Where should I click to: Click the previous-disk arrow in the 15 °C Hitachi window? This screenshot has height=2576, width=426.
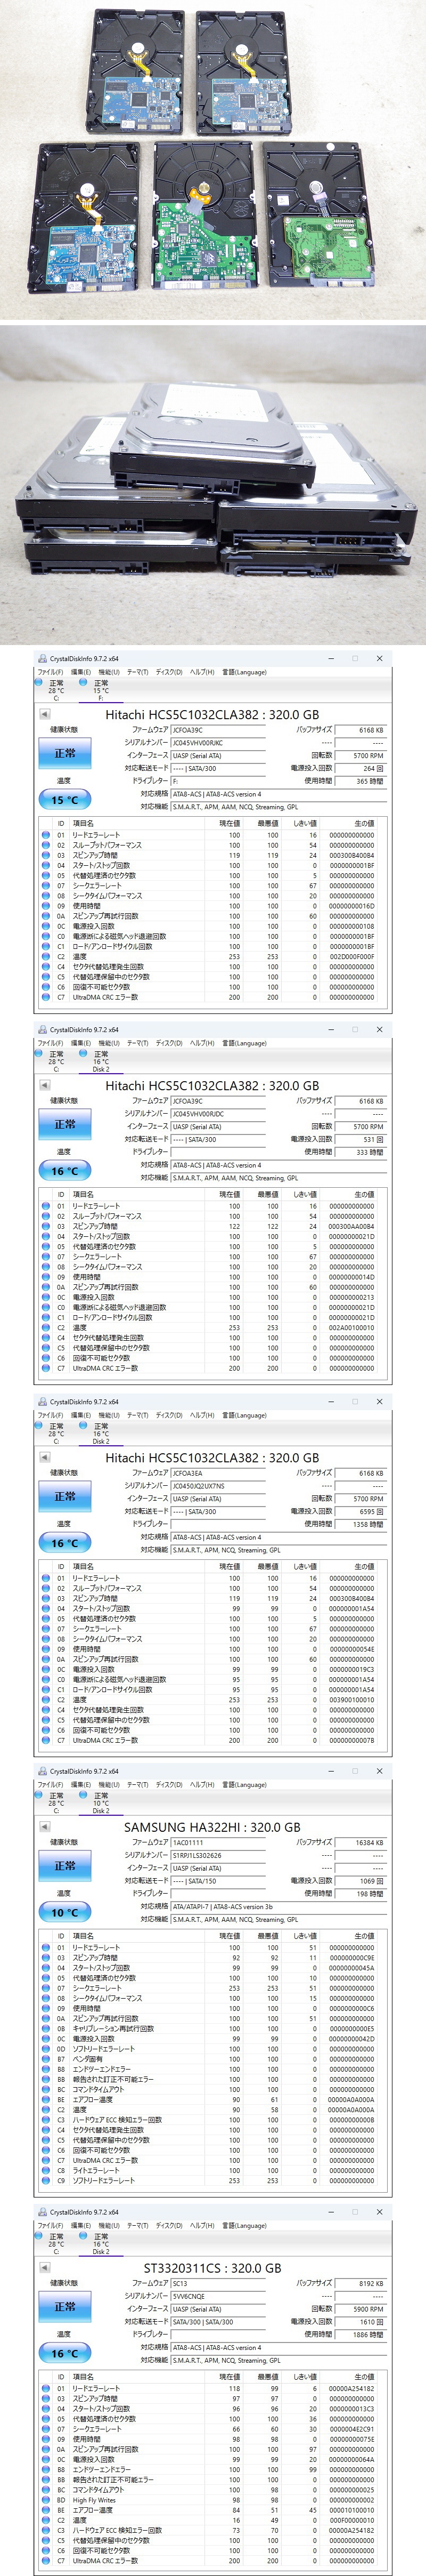pos(44,714)
